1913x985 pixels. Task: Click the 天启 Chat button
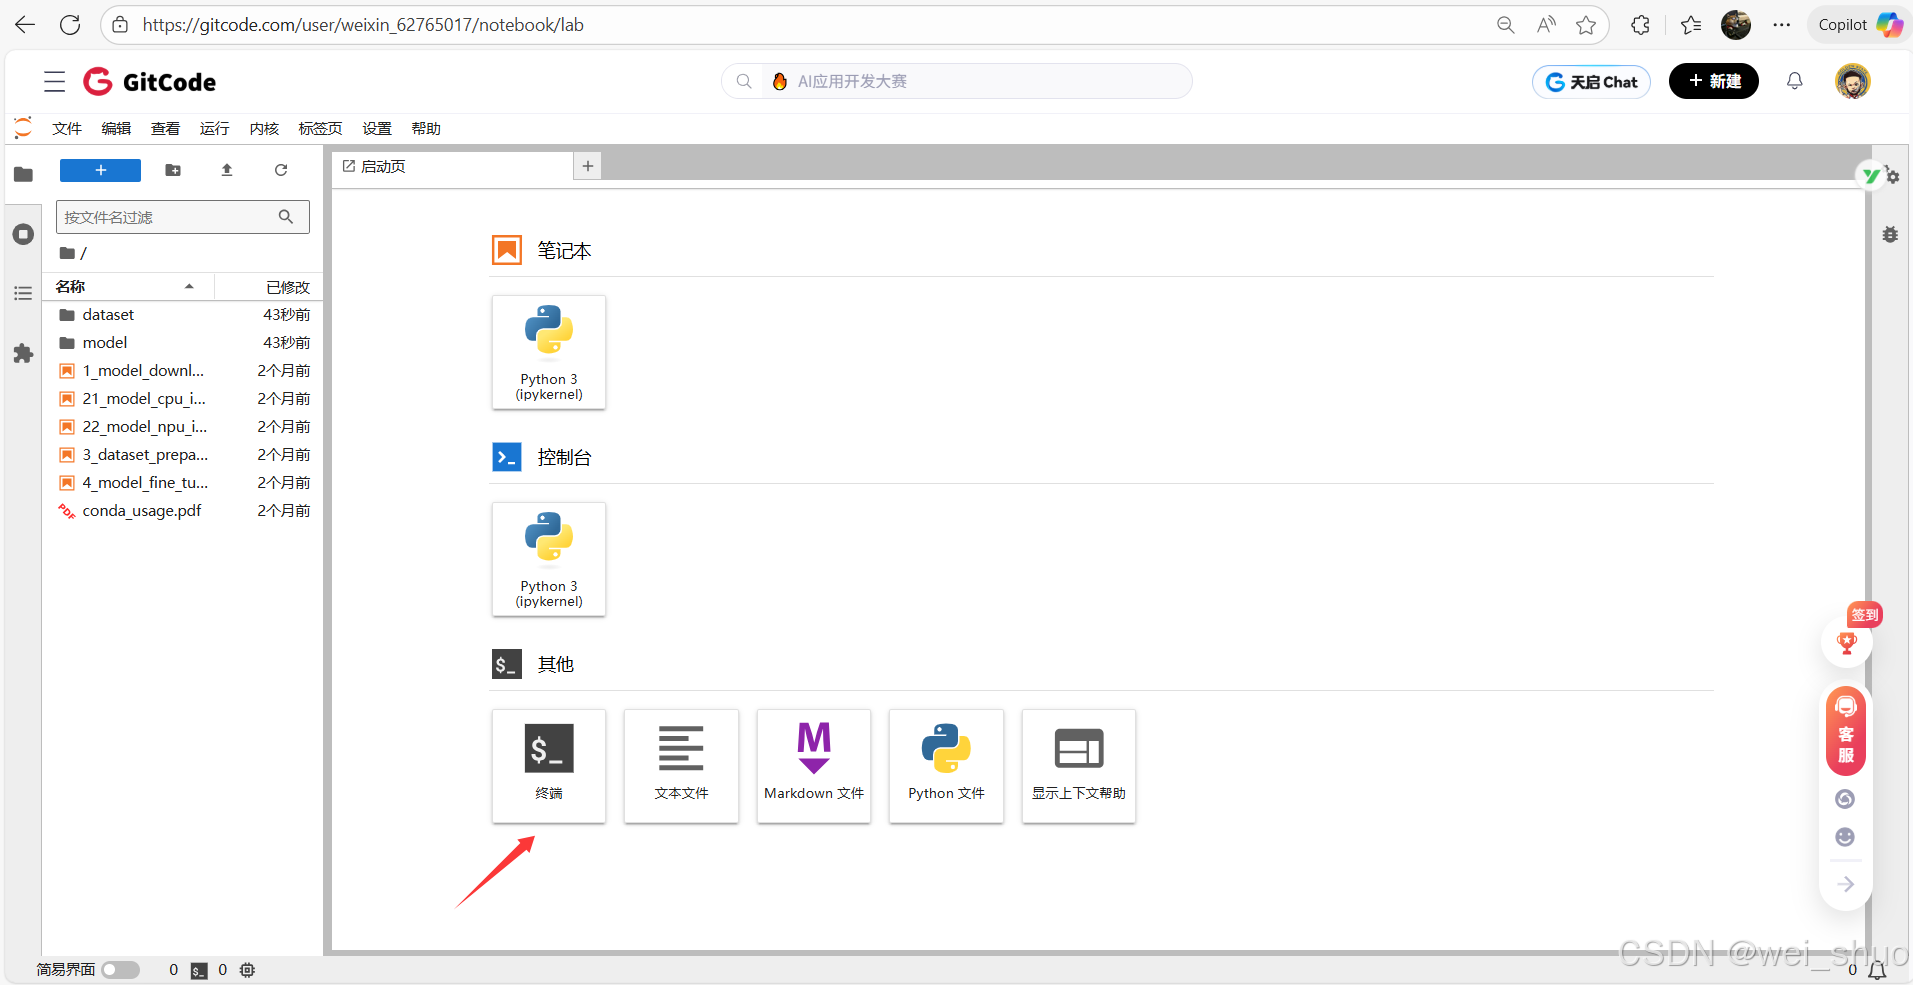pyautogui.click(x=1591, y=82)
